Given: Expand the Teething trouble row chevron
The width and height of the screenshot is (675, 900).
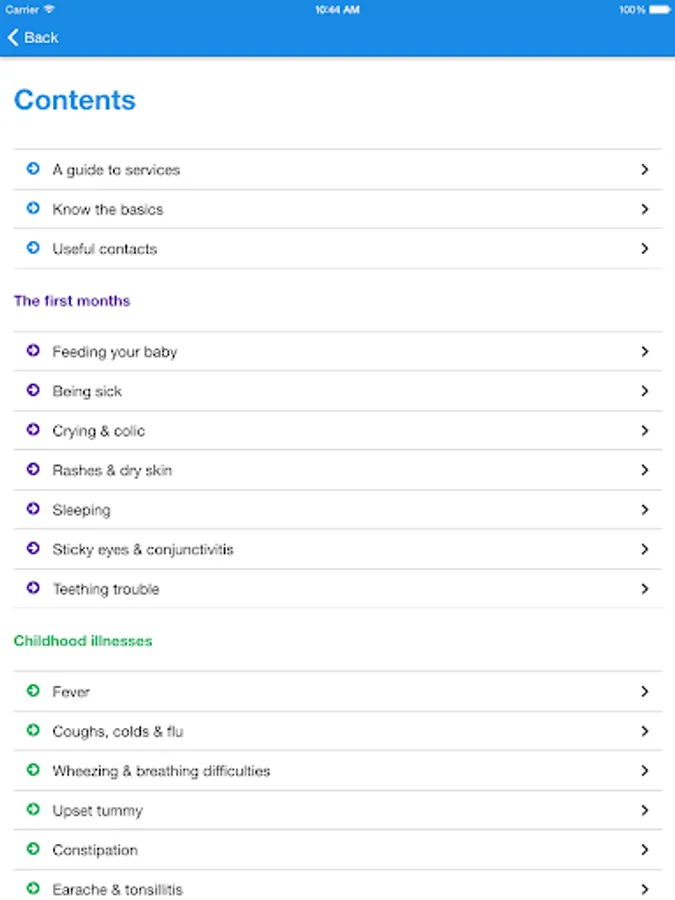Looking at the screenshot, I should 645,590.
